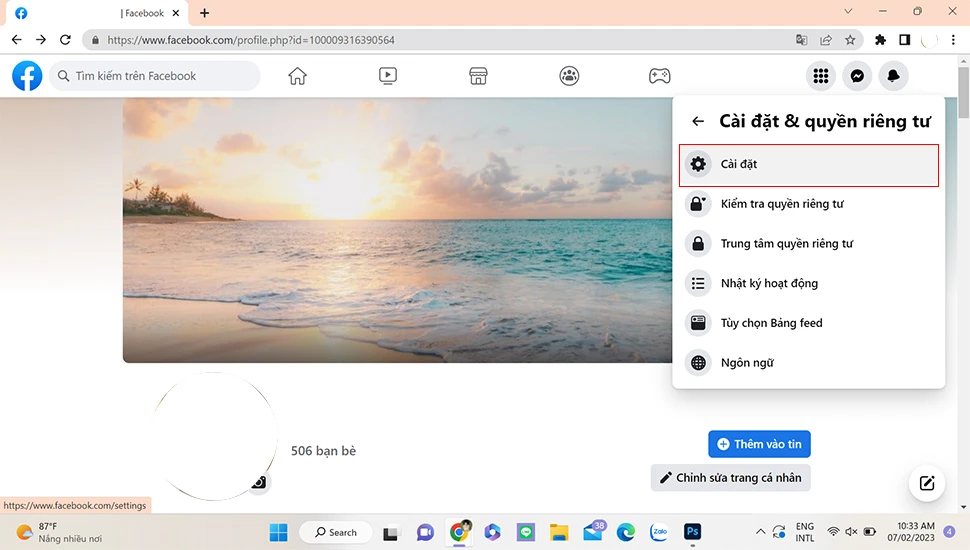The height and width of the screenshot is (550, 970).
Task: Open Photoshop from the Windows taskbar
Action: point(692,532)
